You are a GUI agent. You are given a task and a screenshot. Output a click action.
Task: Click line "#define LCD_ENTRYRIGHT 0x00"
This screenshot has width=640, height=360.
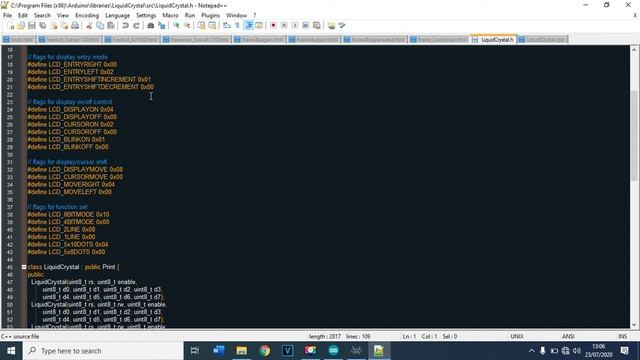click(x=72, y=64)
